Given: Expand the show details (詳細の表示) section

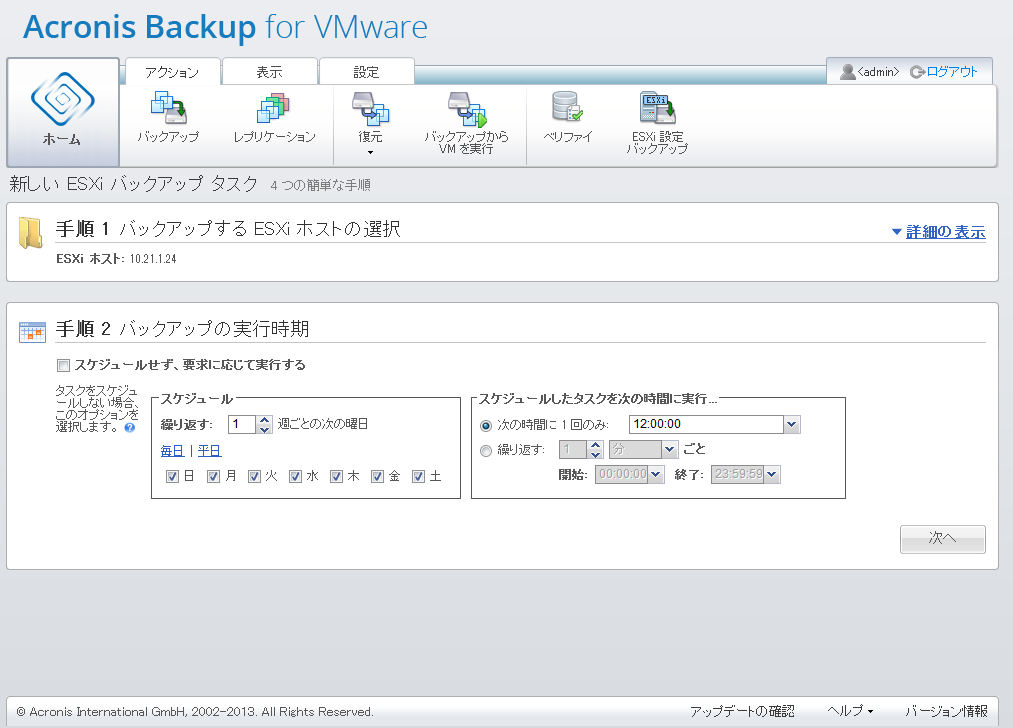Looking at the screenshot, I should click(938, 232).
